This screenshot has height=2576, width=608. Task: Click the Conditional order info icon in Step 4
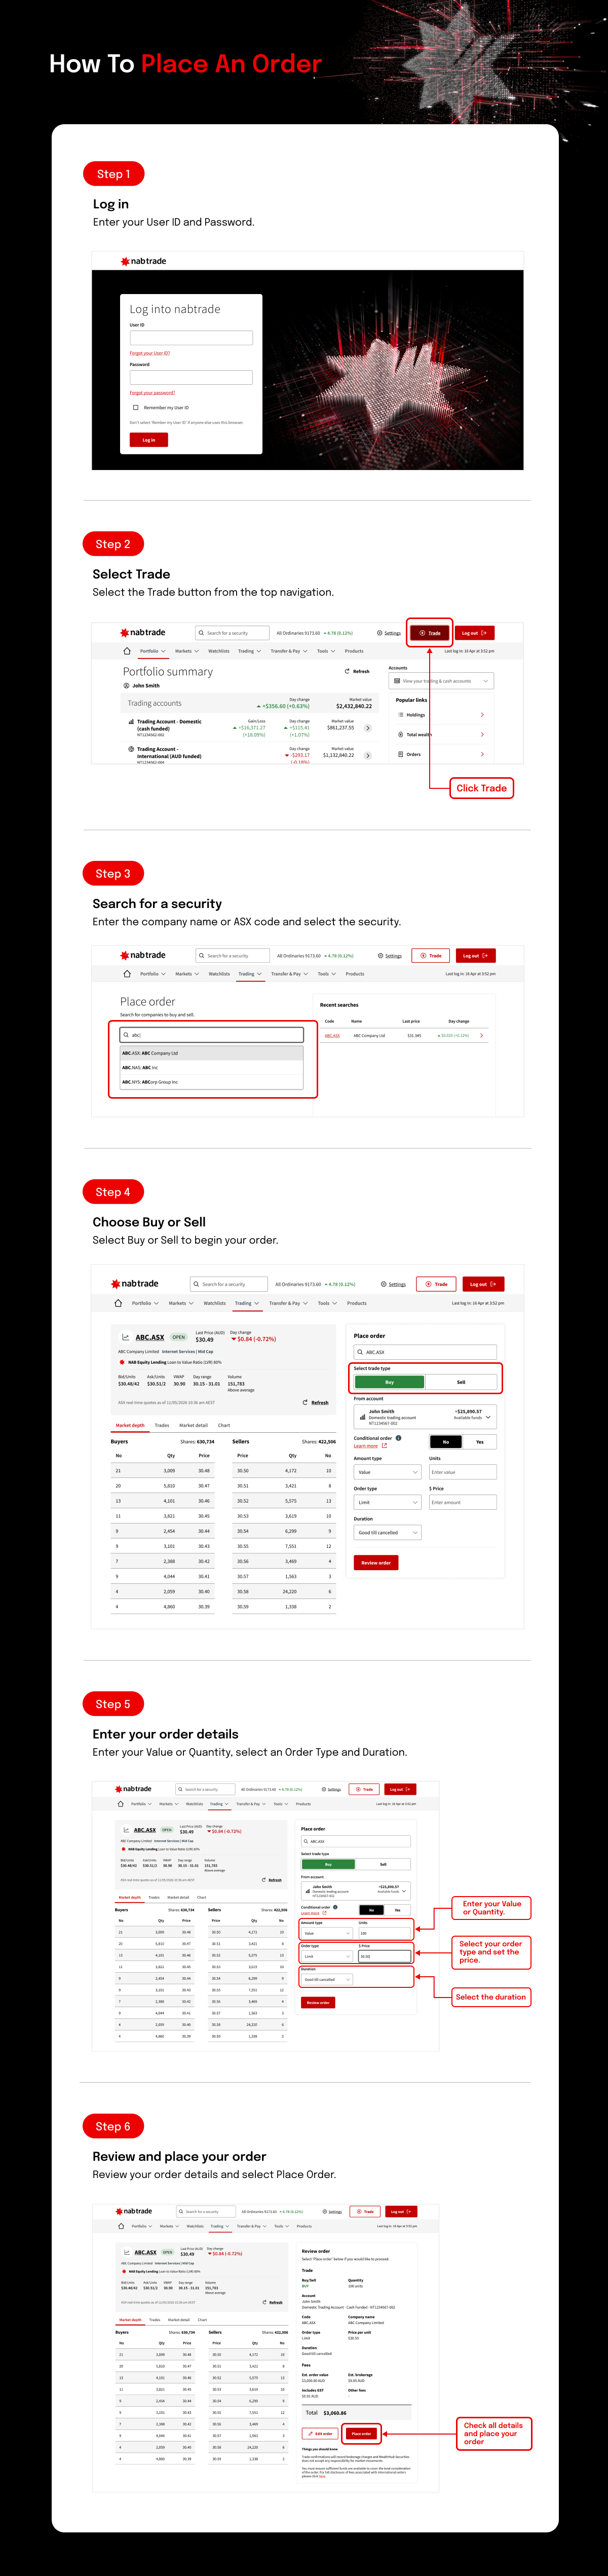click(399, 1438)
